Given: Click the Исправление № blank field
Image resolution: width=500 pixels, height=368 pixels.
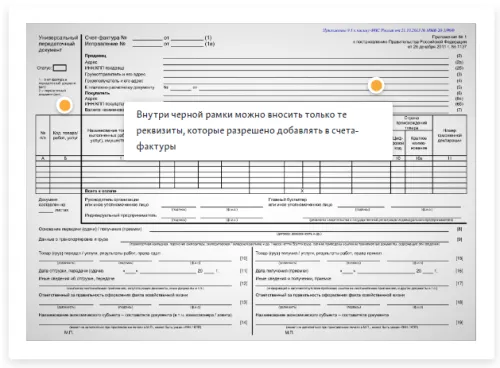Looking at the screenshot, I should [147, 44].
